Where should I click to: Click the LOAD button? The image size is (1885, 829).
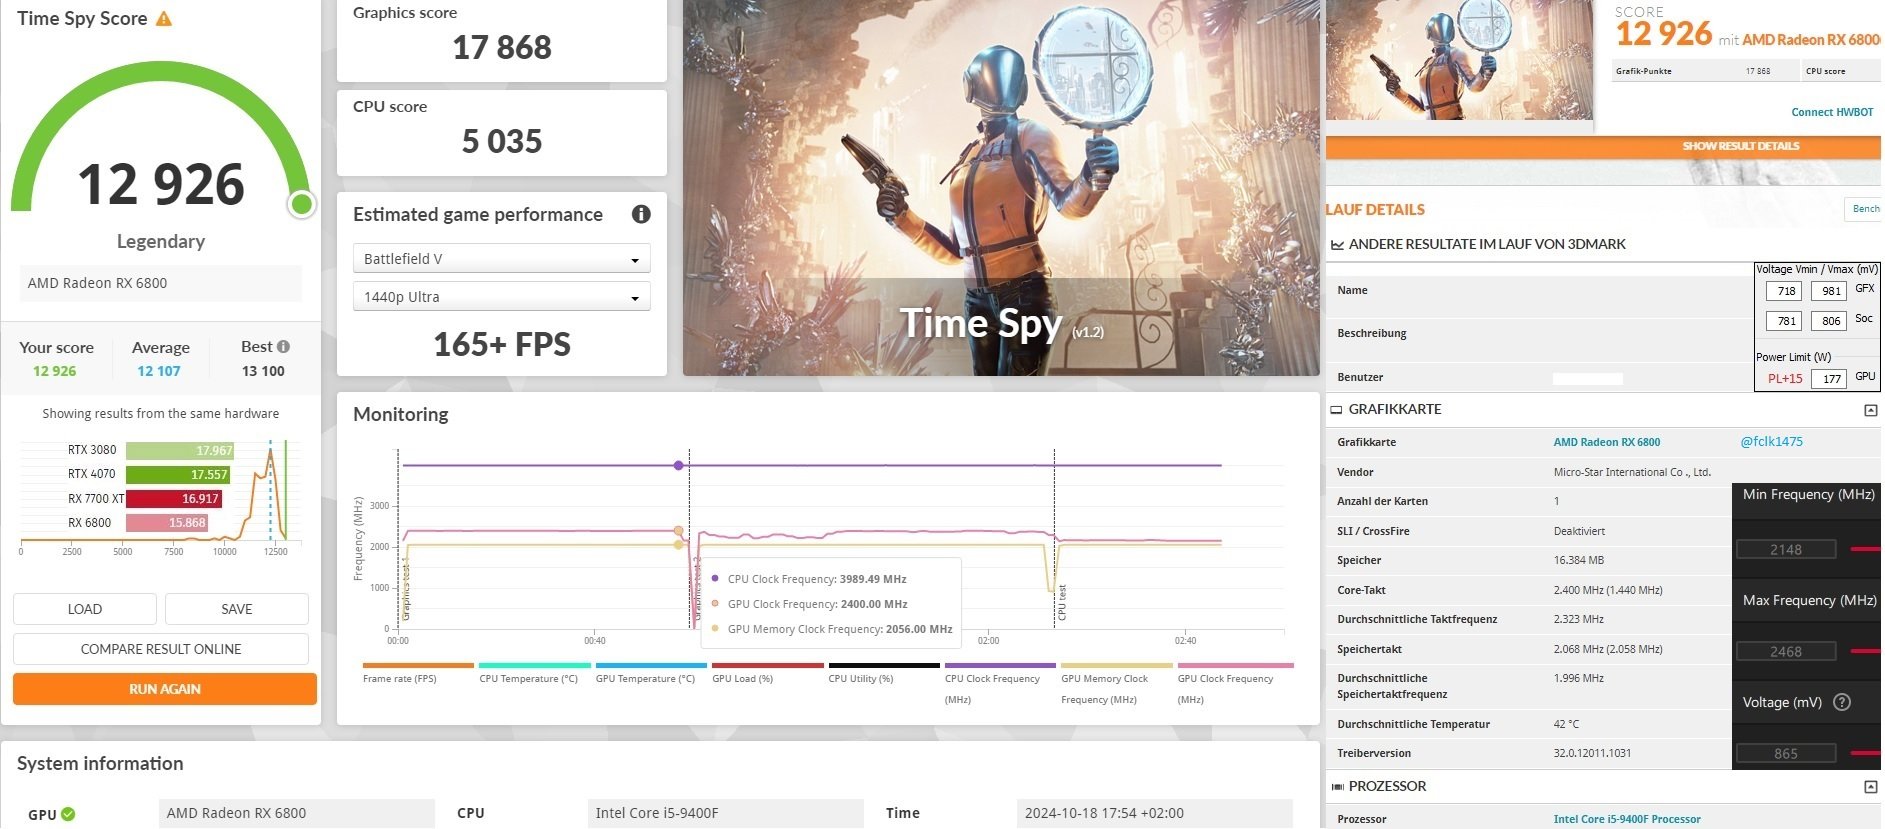(x=85, y=609)
